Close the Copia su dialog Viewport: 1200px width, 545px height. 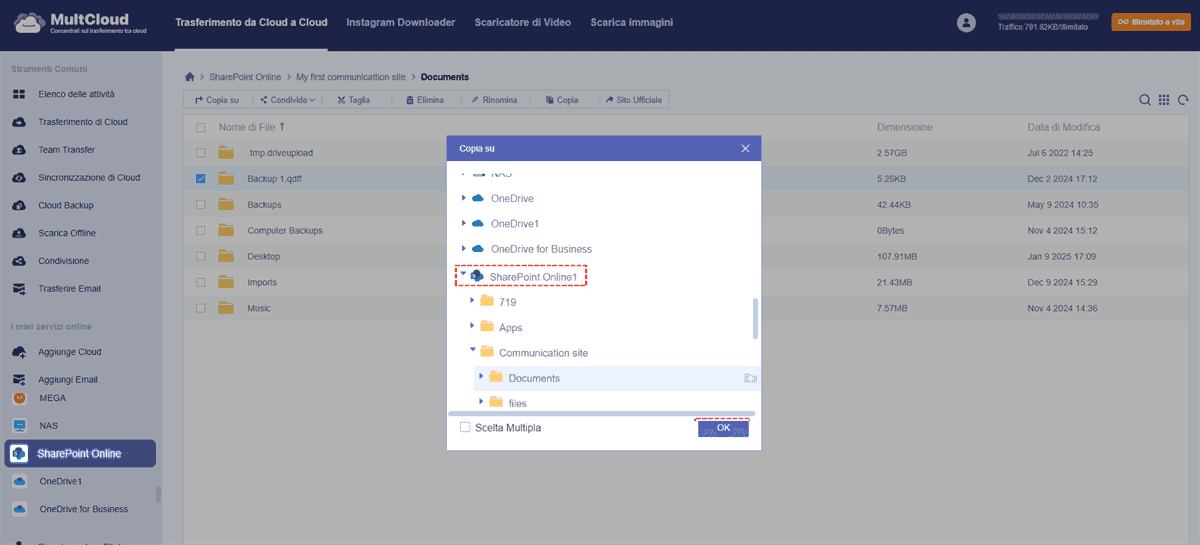745,148
